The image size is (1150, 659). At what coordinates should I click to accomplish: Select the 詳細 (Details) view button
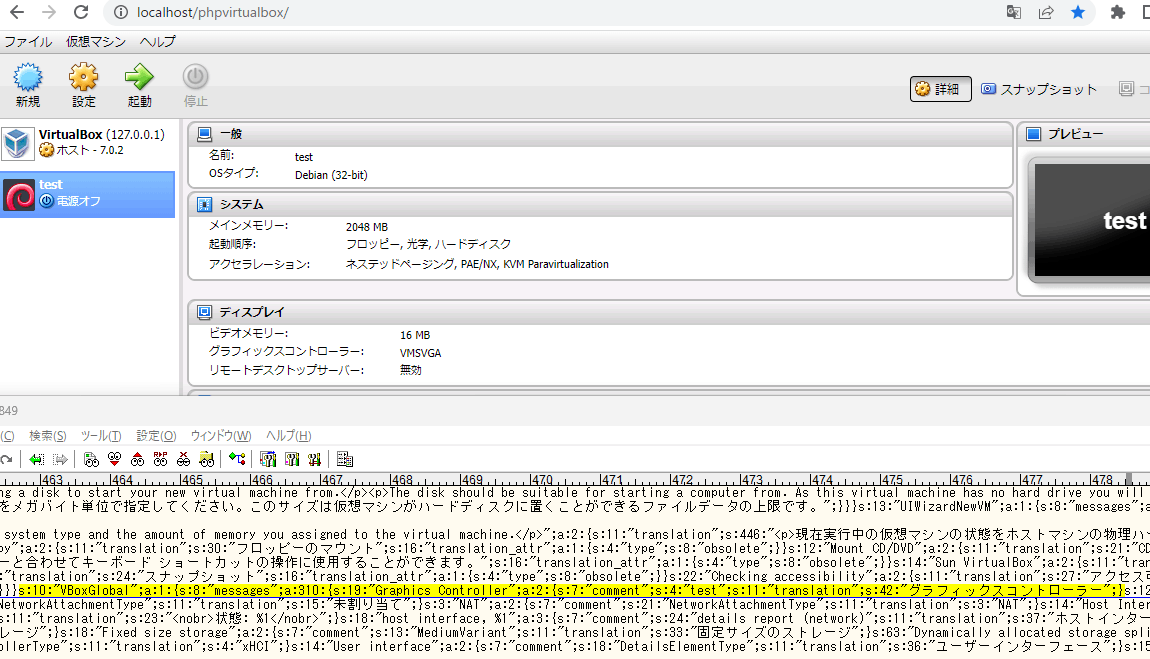940,89
